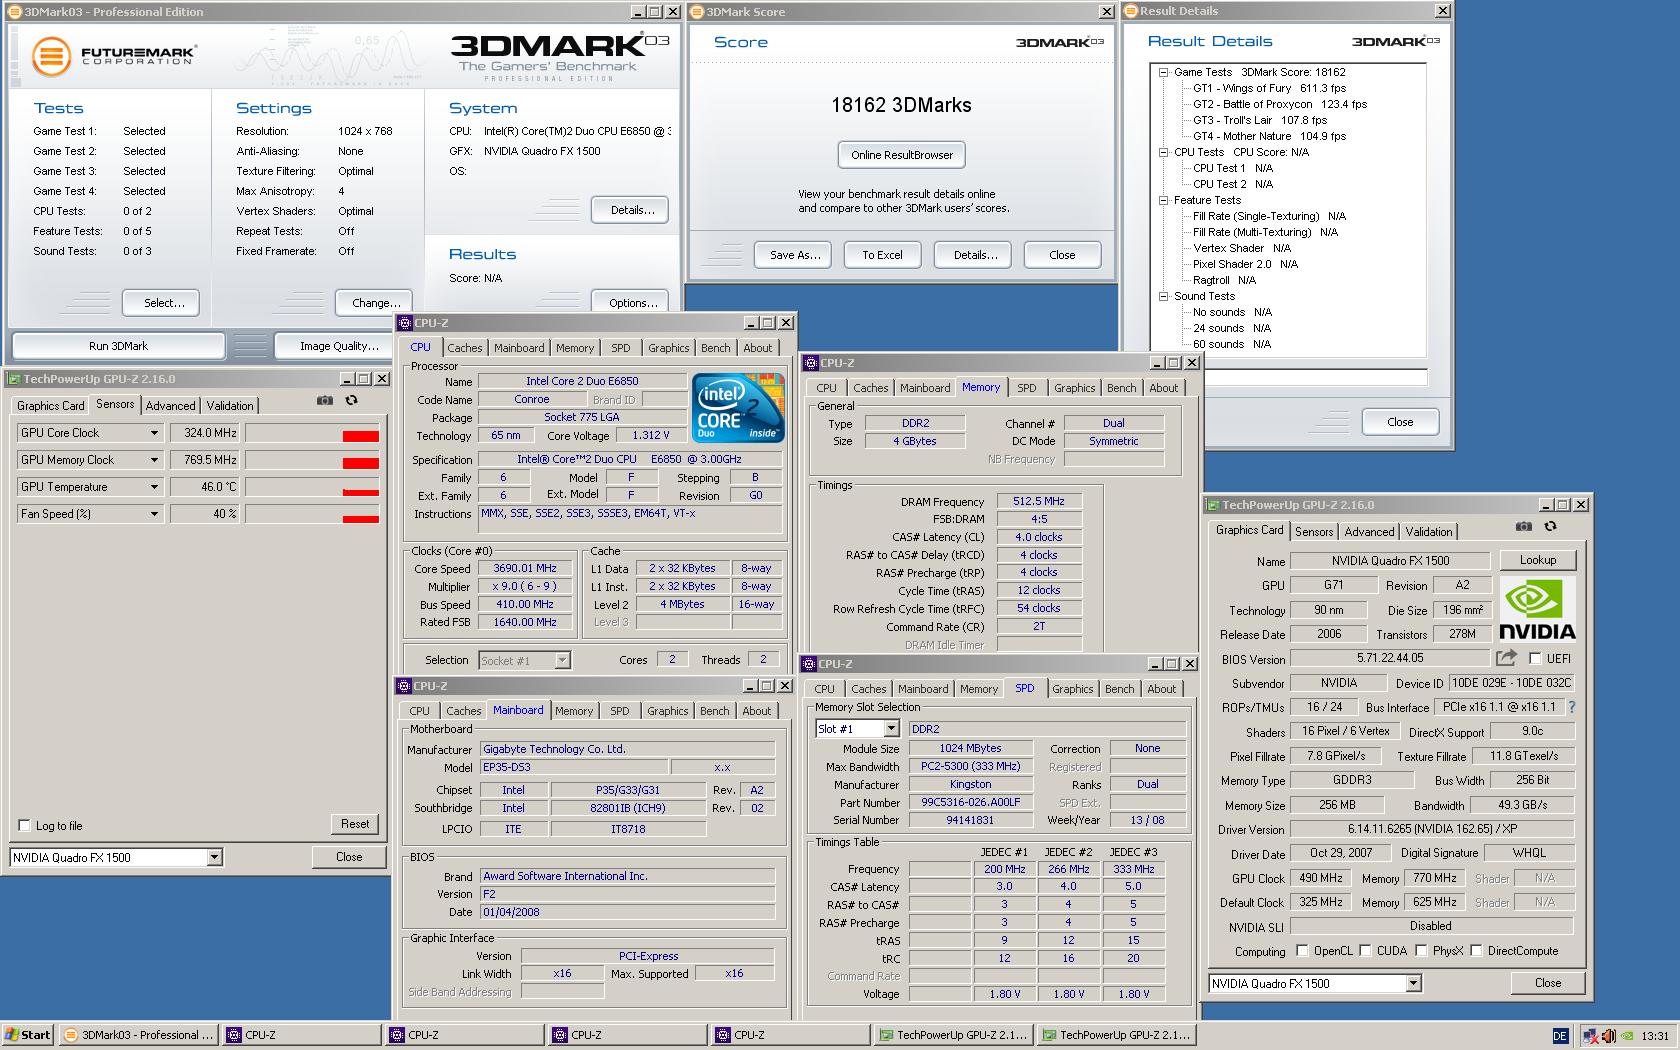Click the volume icon in system tray
The width and height of the screenshot is (1680, 1050).
coord(1608,1036)
